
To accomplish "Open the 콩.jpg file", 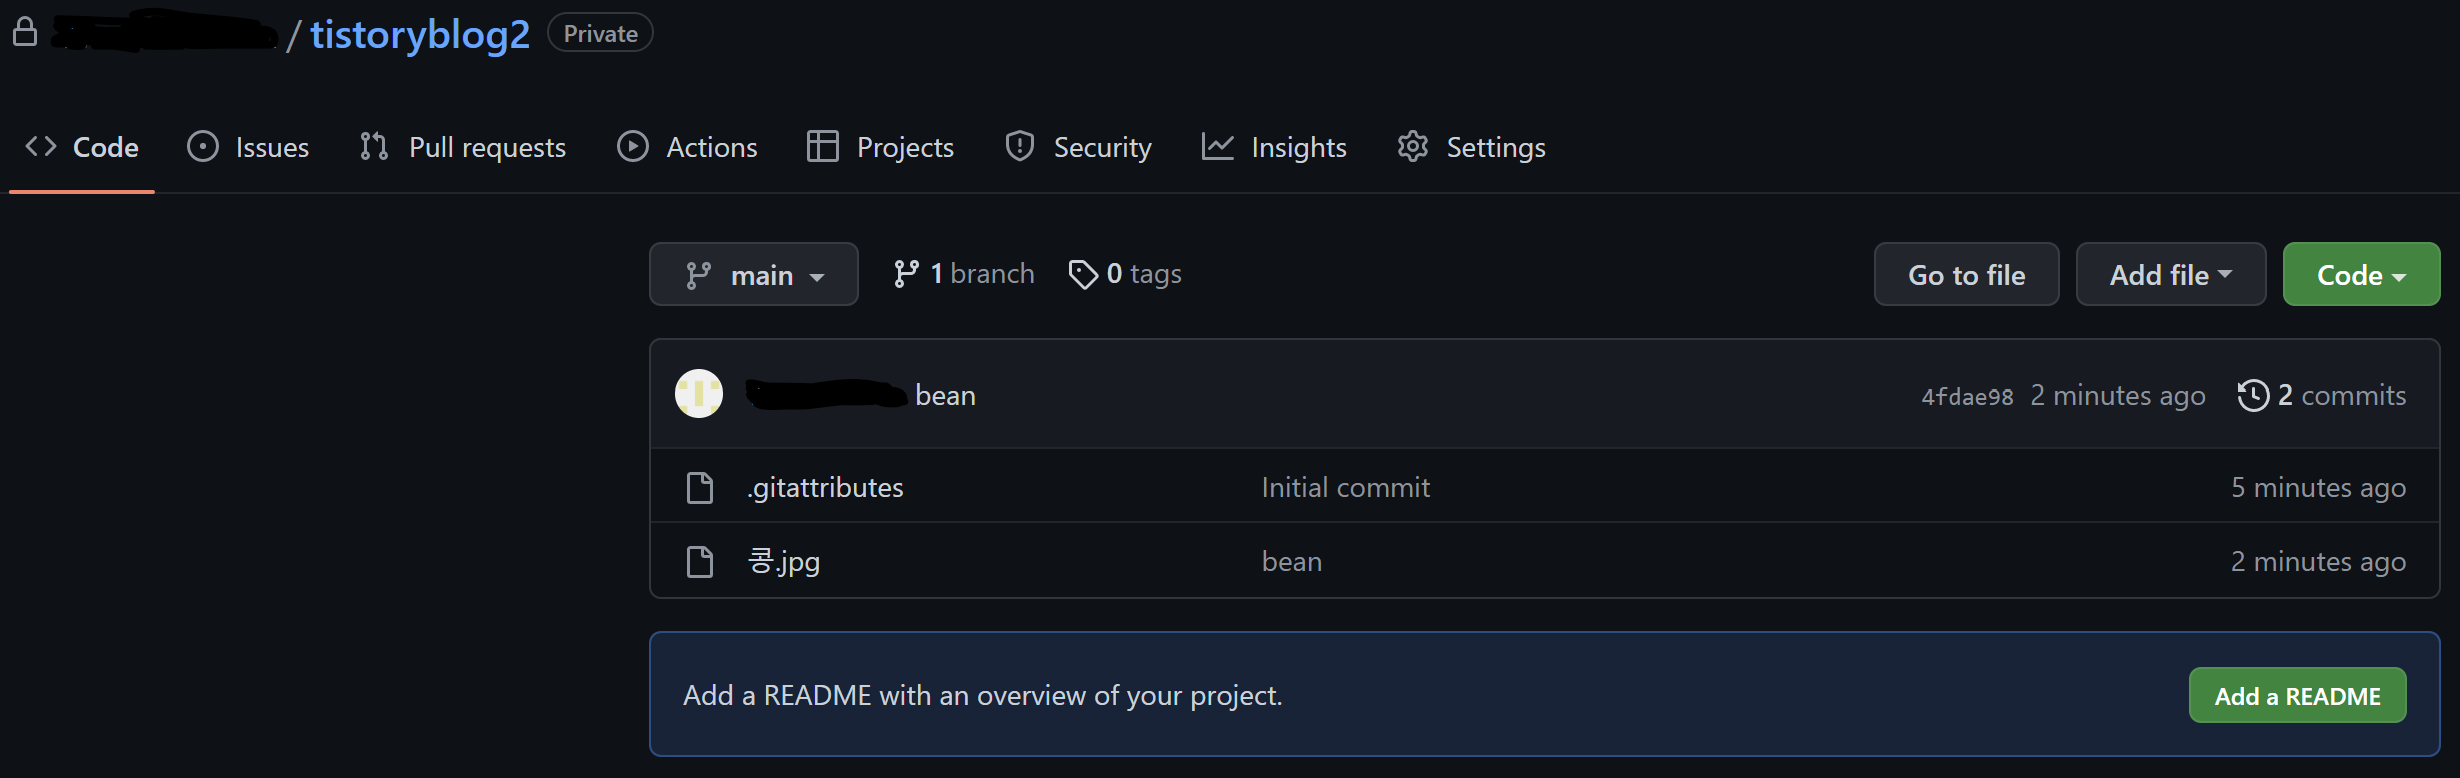I will pos(784,561).
